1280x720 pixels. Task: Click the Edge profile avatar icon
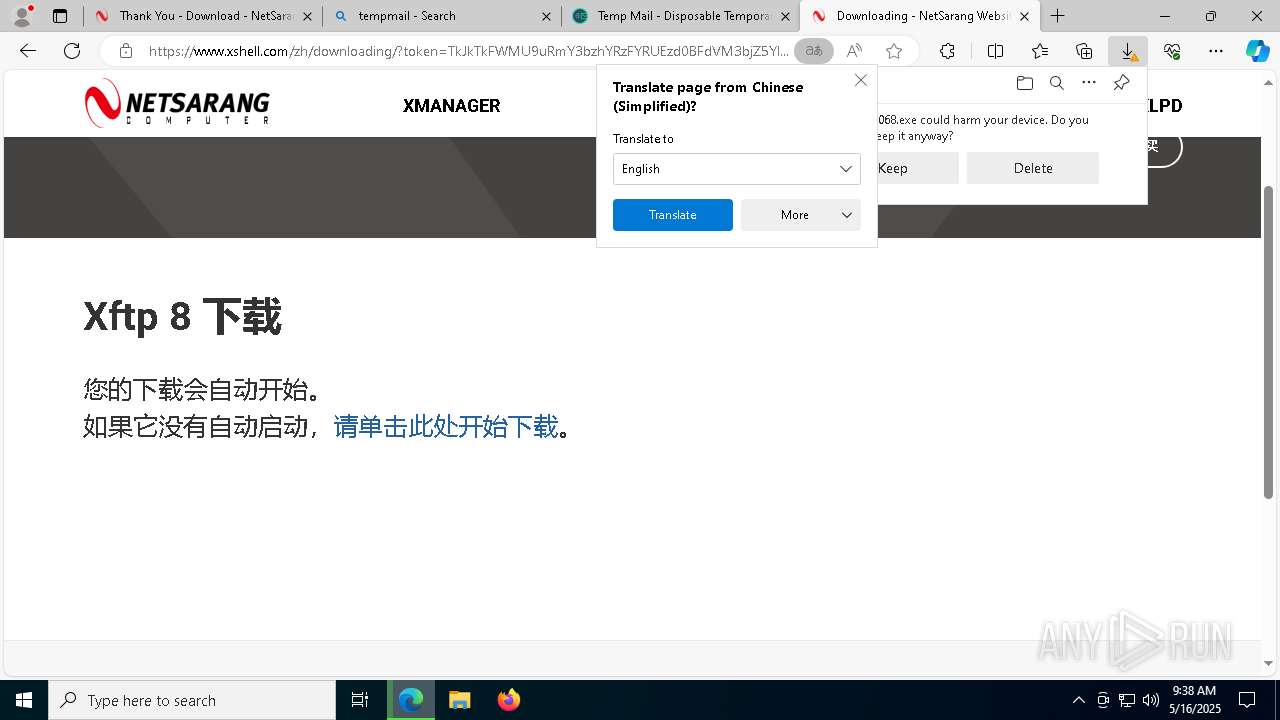(x=22, y=16)
